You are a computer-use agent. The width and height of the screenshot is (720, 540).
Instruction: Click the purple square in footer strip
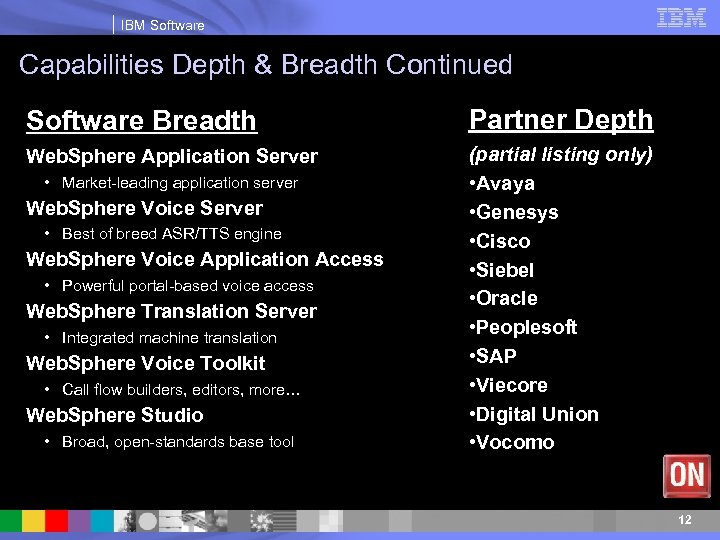(x=79, y=521)
